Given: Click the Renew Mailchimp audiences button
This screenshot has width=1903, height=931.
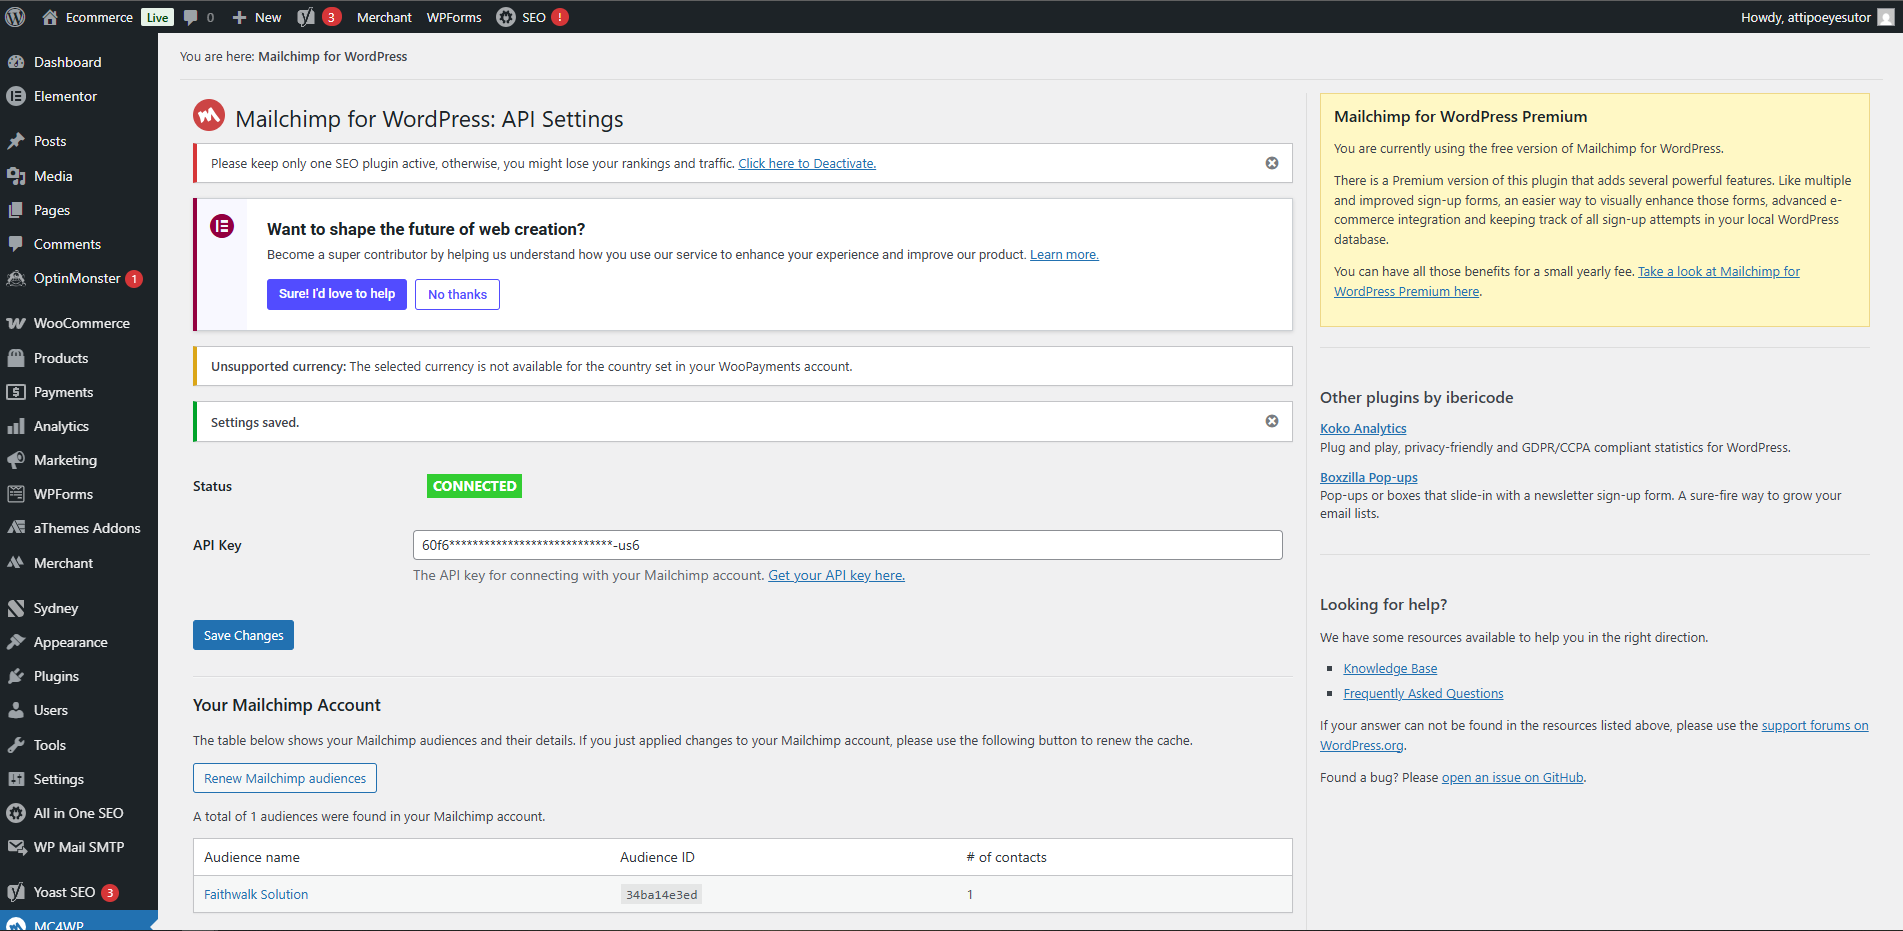Looking at the screenshot, I should 285,778.
